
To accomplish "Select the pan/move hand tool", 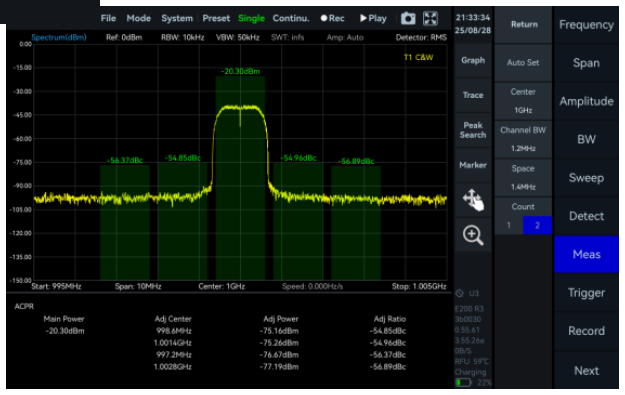I will [473, 200].
